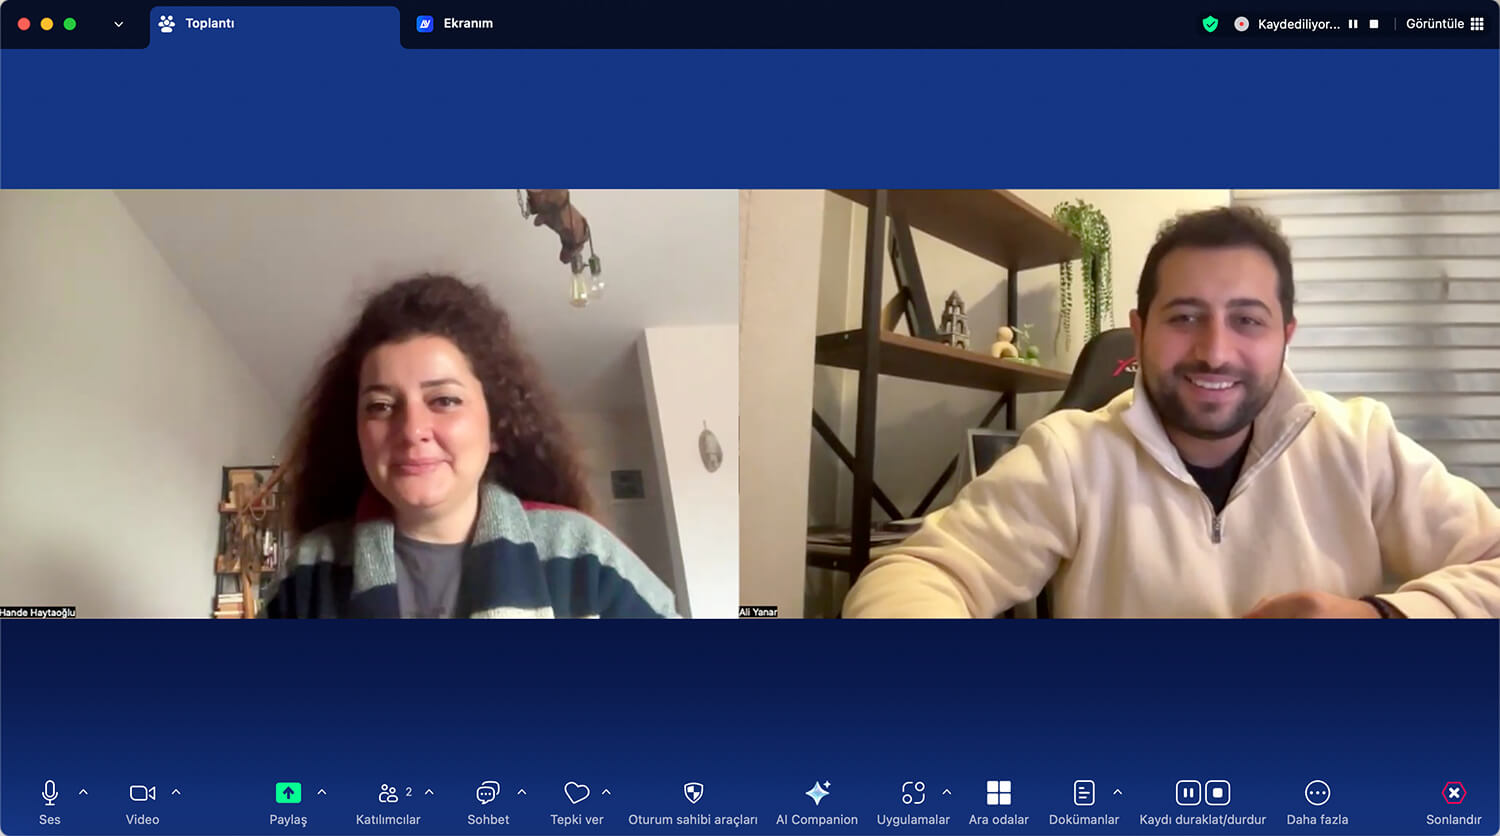Open the Görüntüle view layout menu

1444,24
